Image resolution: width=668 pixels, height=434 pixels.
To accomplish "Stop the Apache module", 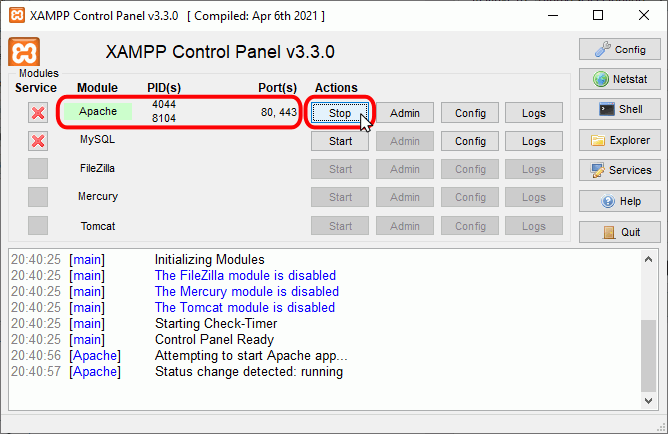I will click(340, 113).
